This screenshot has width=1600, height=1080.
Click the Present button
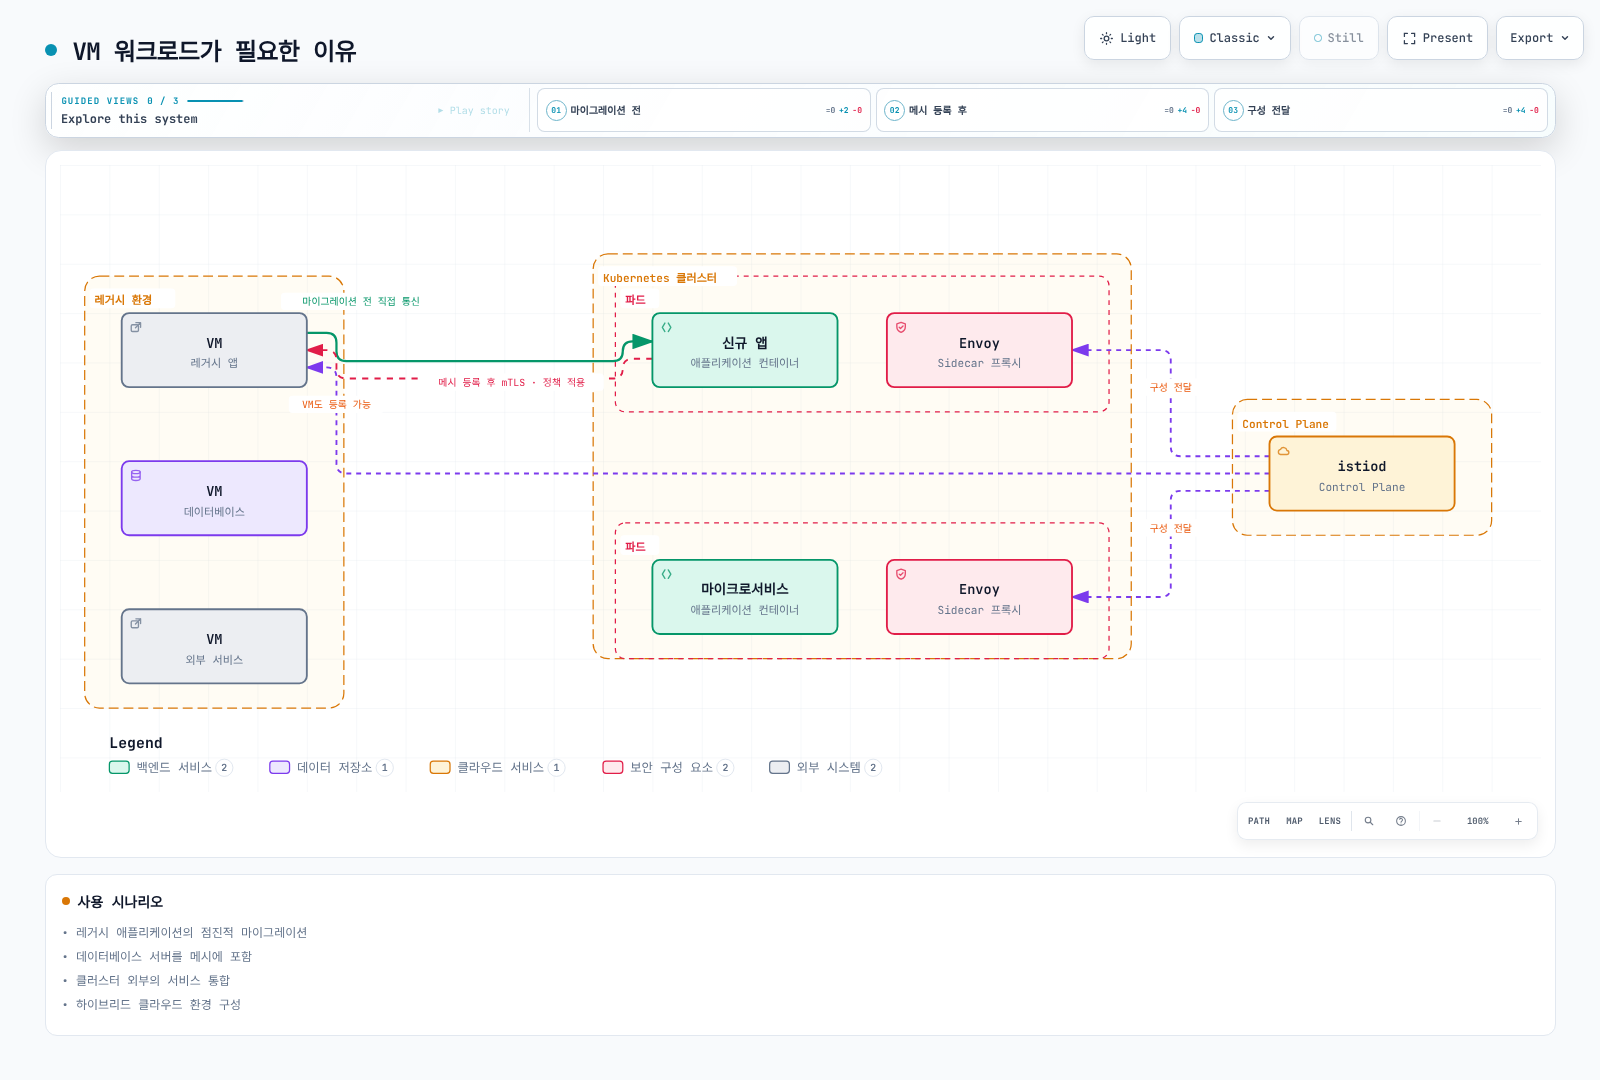click(1437, 38)
